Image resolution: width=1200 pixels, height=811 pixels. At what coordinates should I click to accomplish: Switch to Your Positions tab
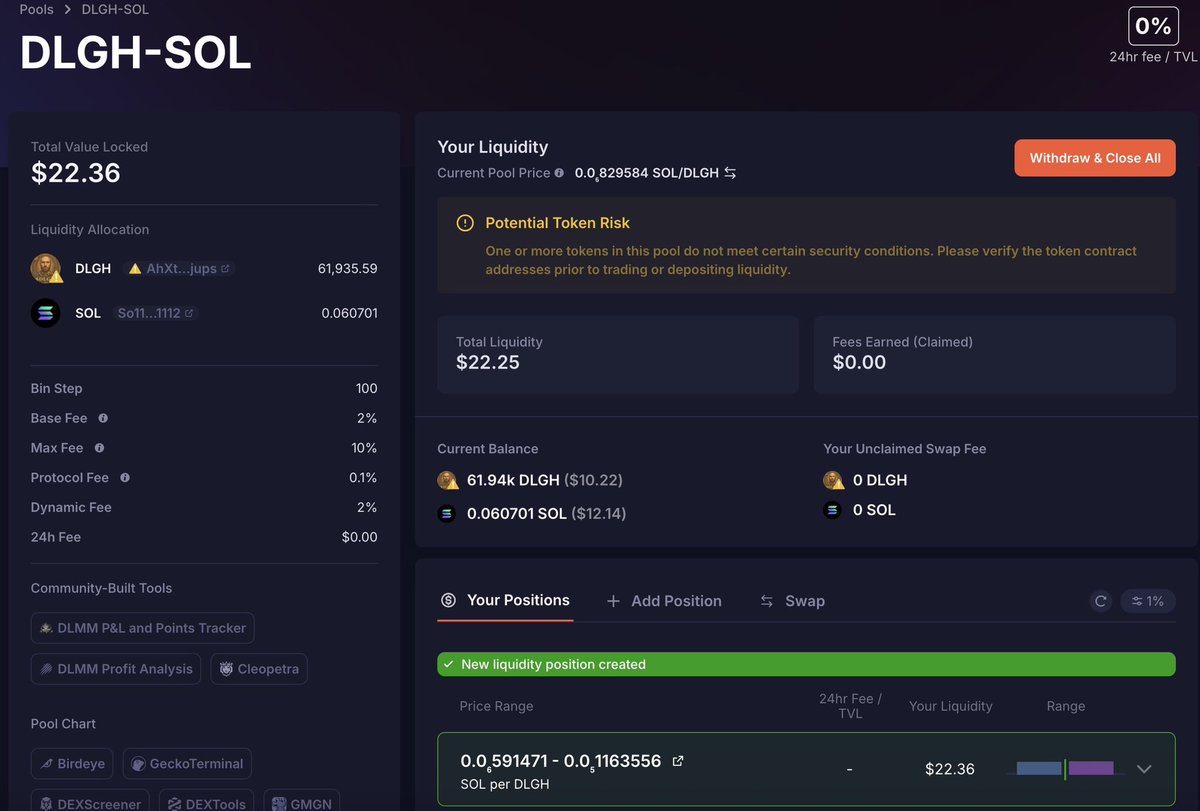[505, 600]
